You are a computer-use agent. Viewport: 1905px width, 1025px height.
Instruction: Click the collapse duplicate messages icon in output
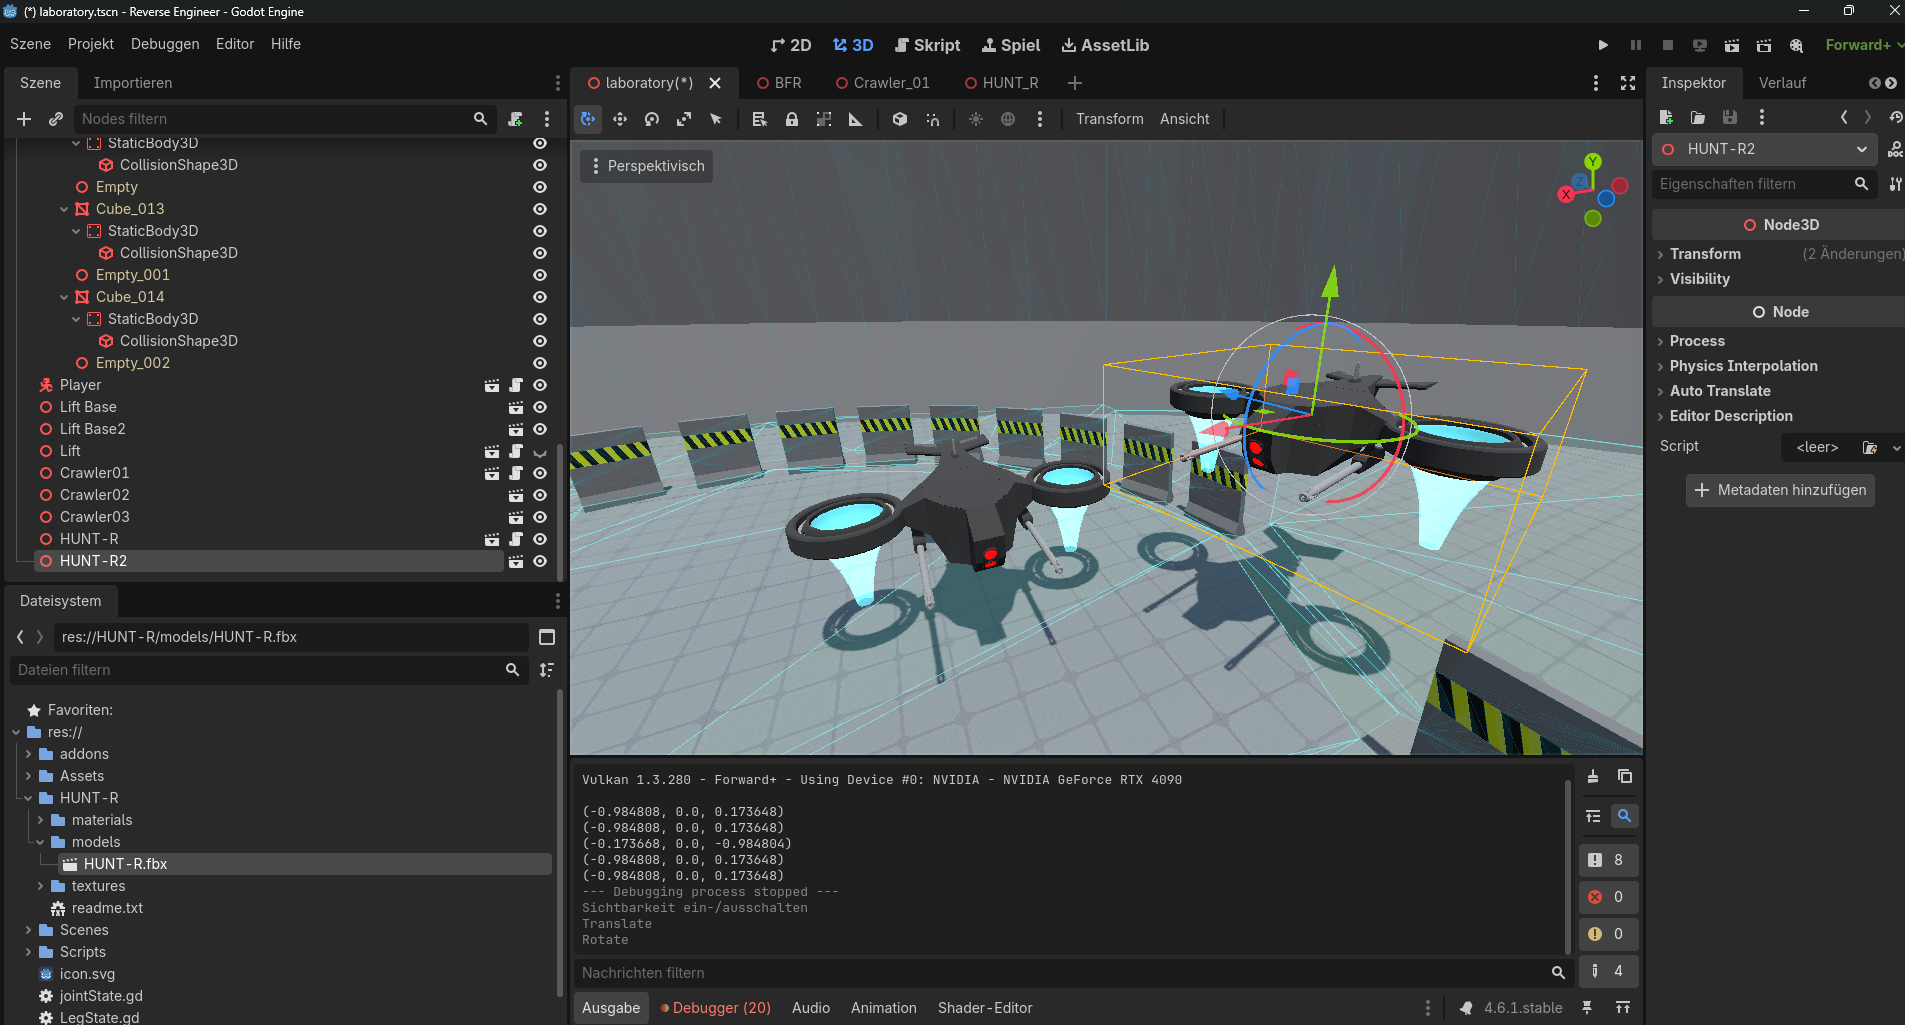[x=1593, y=816]
